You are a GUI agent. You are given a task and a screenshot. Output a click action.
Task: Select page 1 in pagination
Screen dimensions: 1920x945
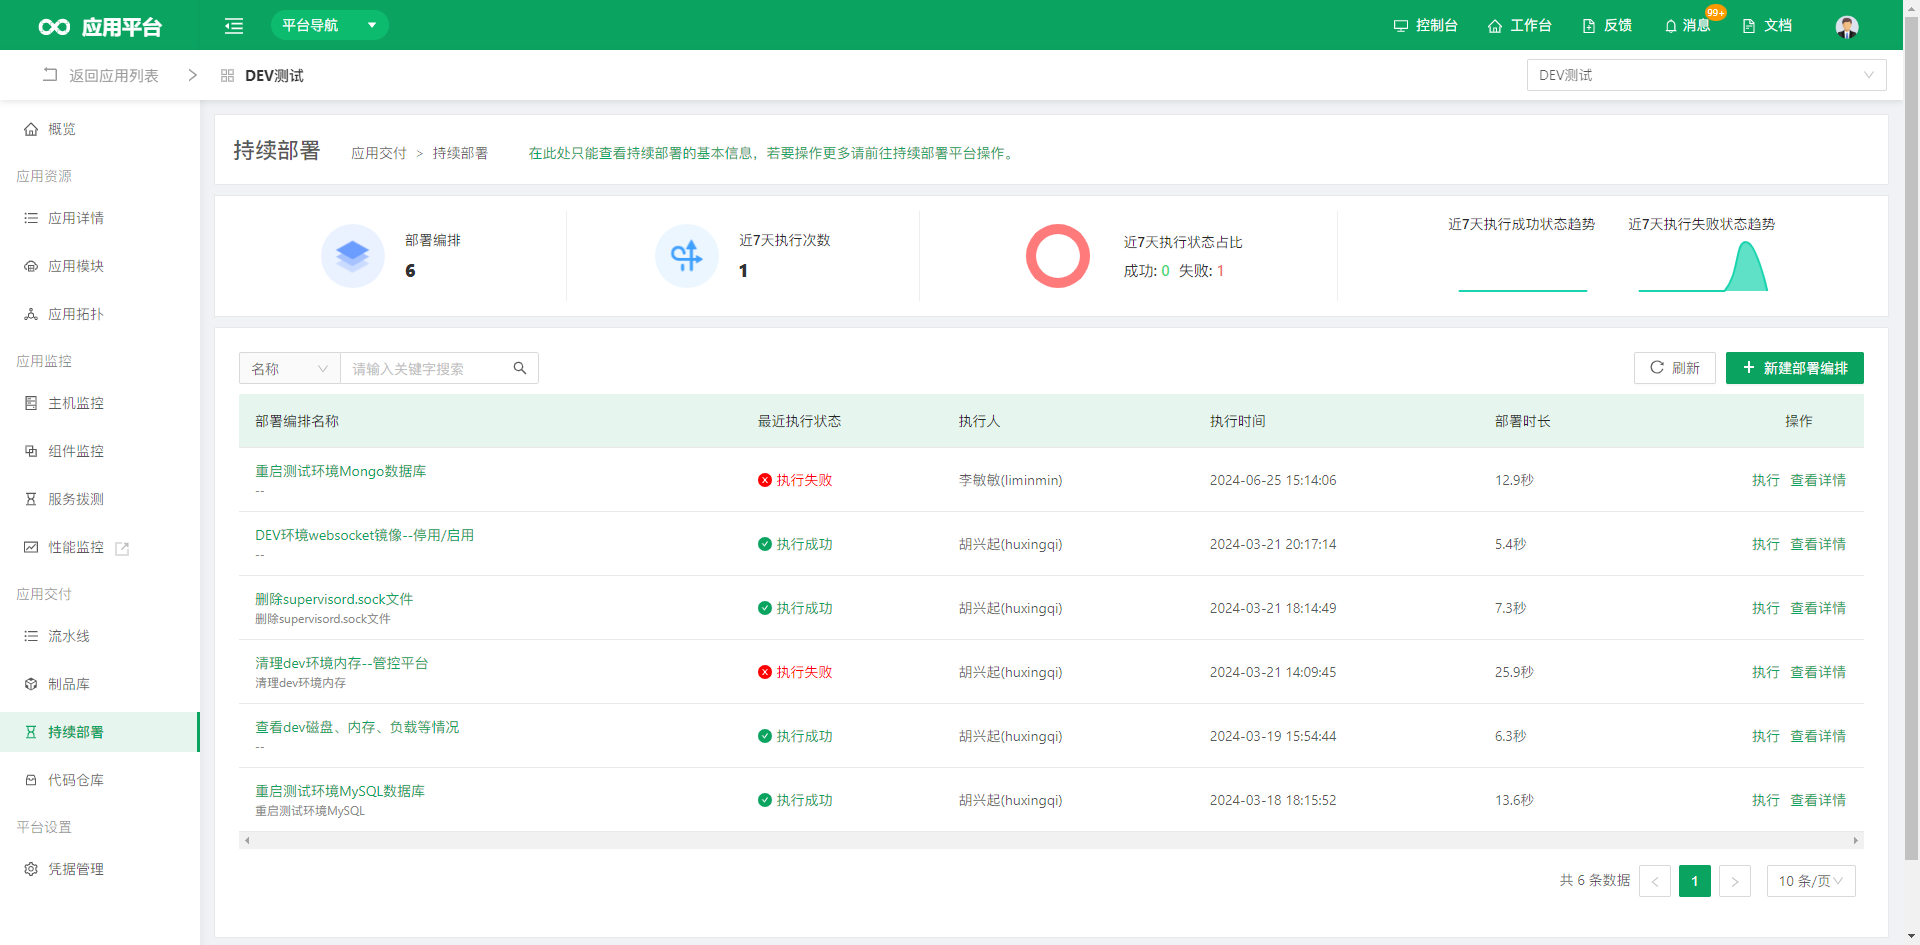(1695, 881)
